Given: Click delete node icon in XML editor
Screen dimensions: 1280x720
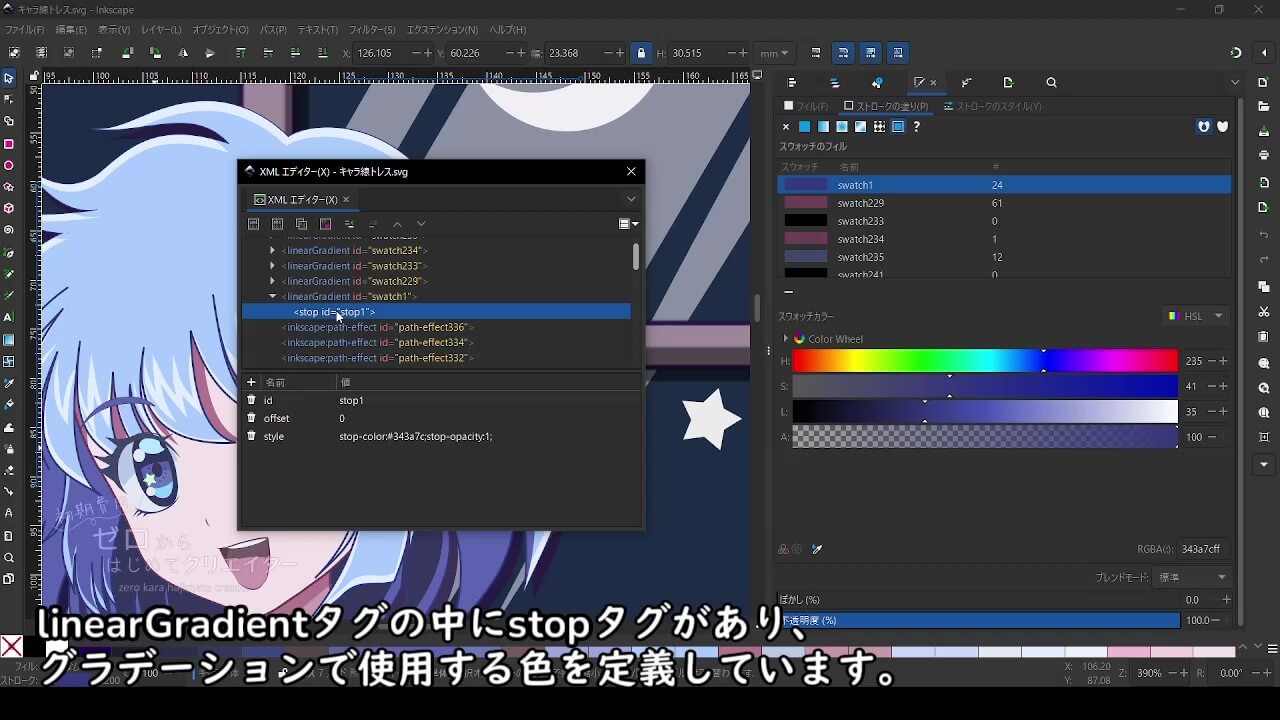Looking at the screenshot, I should [325, 224].
